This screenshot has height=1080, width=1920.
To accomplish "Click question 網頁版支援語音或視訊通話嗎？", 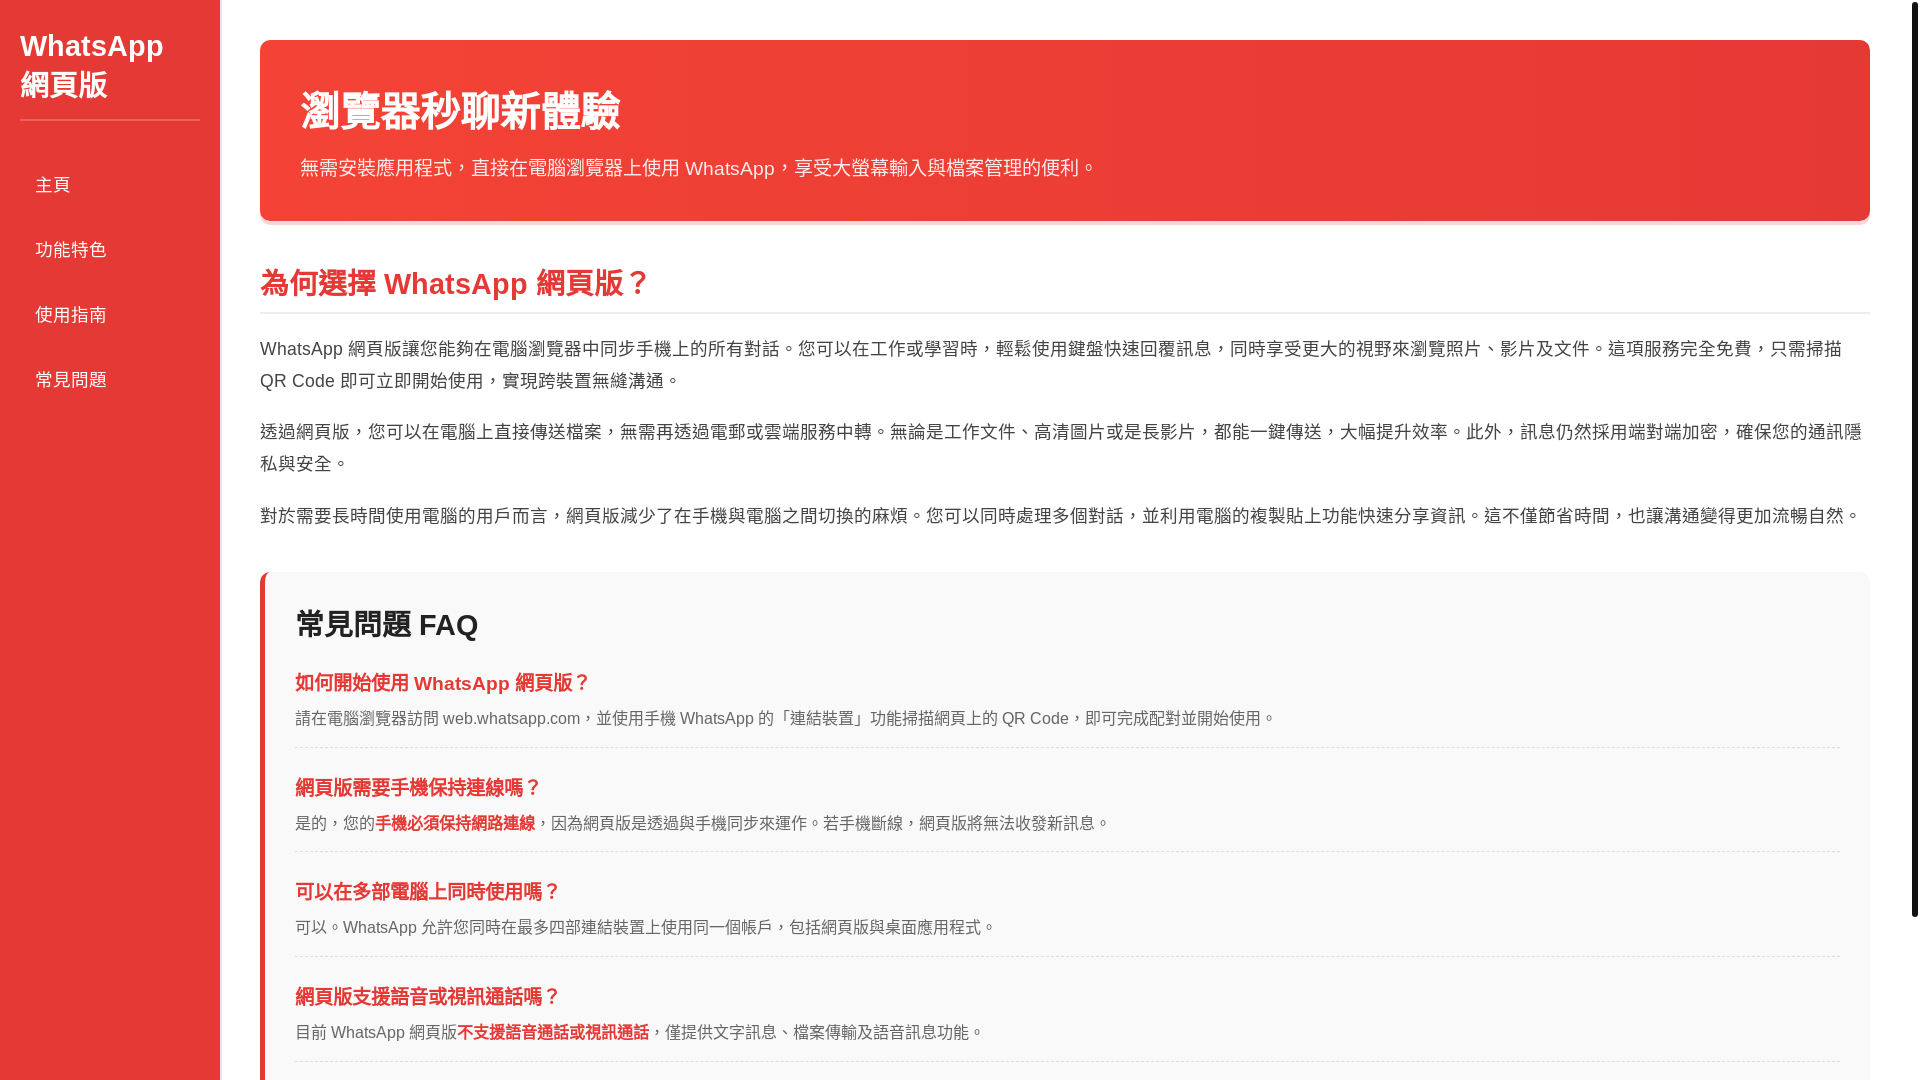I will [427, 997].
